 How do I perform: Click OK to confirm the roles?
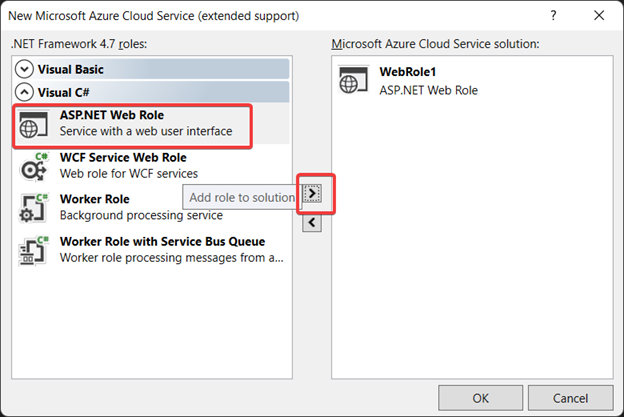pos(481,397)
